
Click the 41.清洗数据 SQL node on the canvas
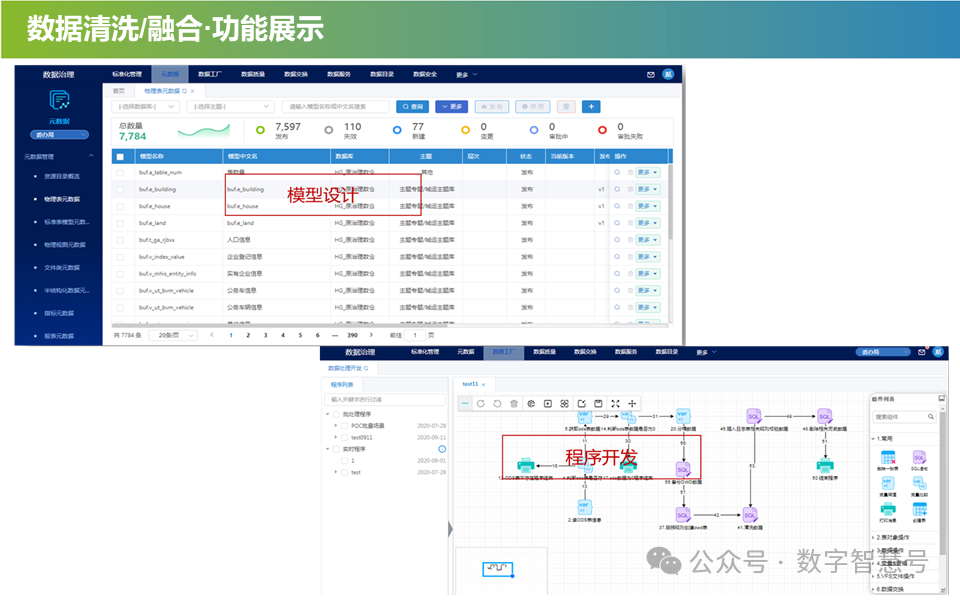pos(750,515)
